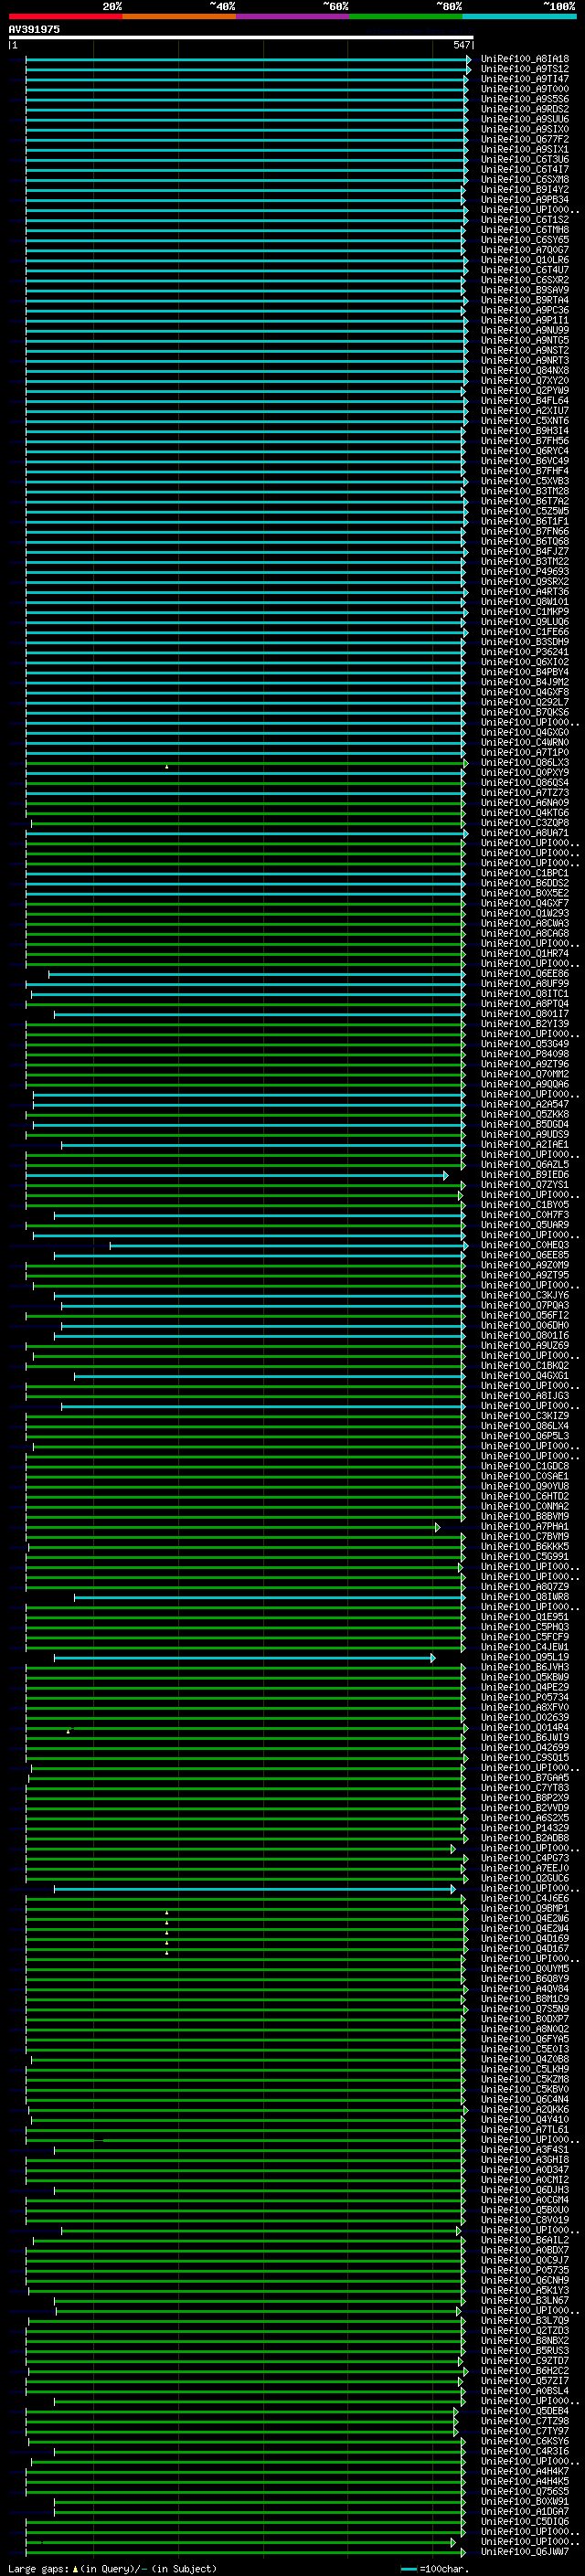Select the UniRef100_Q1W293 label

(525, 913)
